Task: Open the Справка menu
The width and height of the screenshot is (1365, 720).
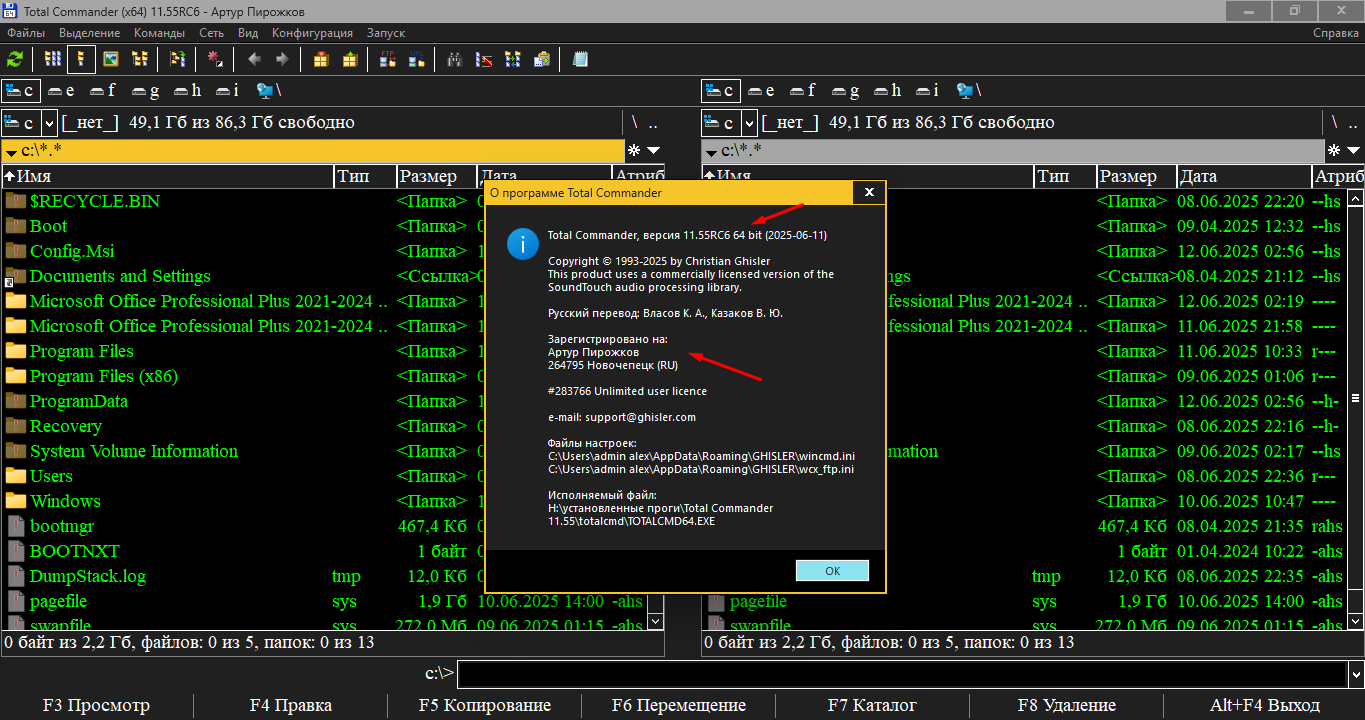Action: [x=1335, y=33]
